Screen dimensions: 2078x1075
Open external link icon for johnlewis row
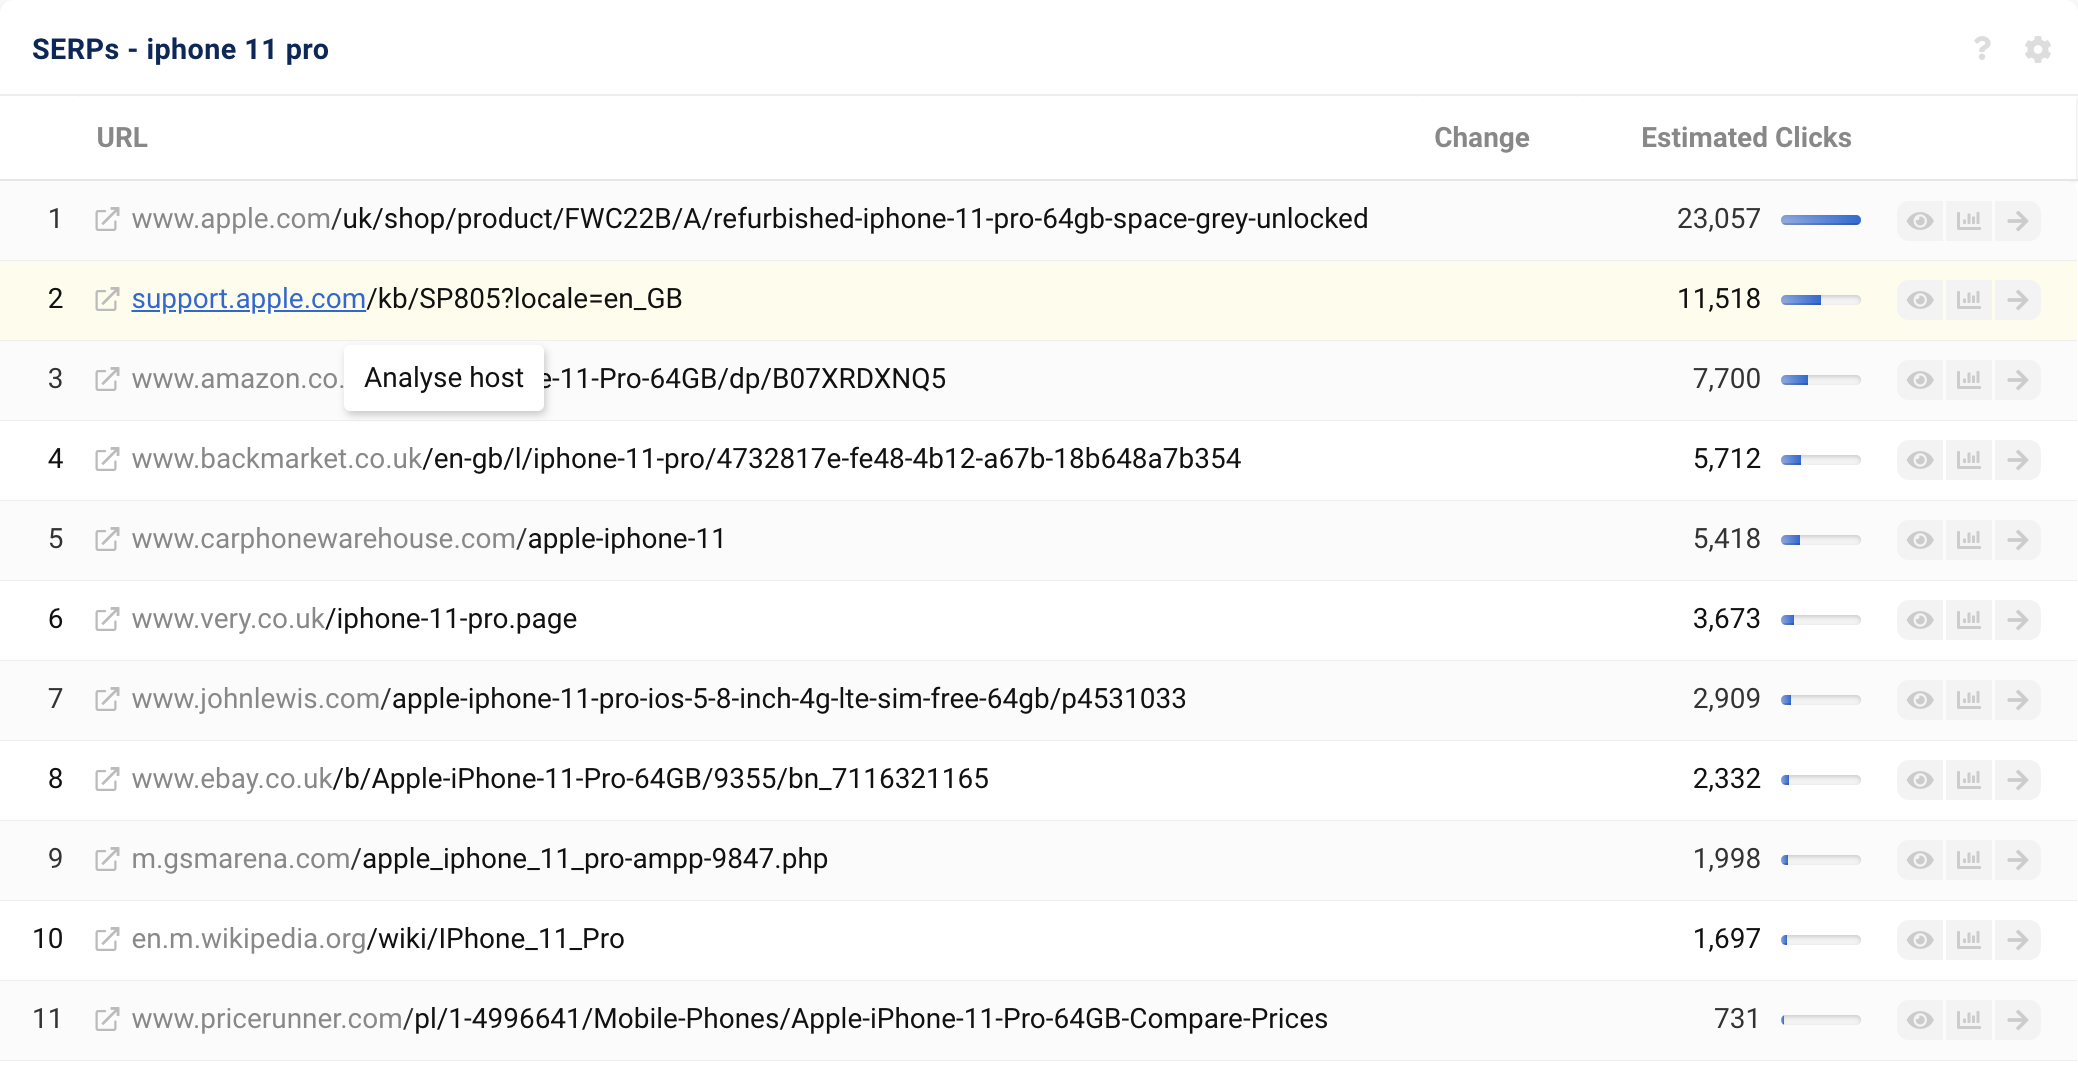107,699
